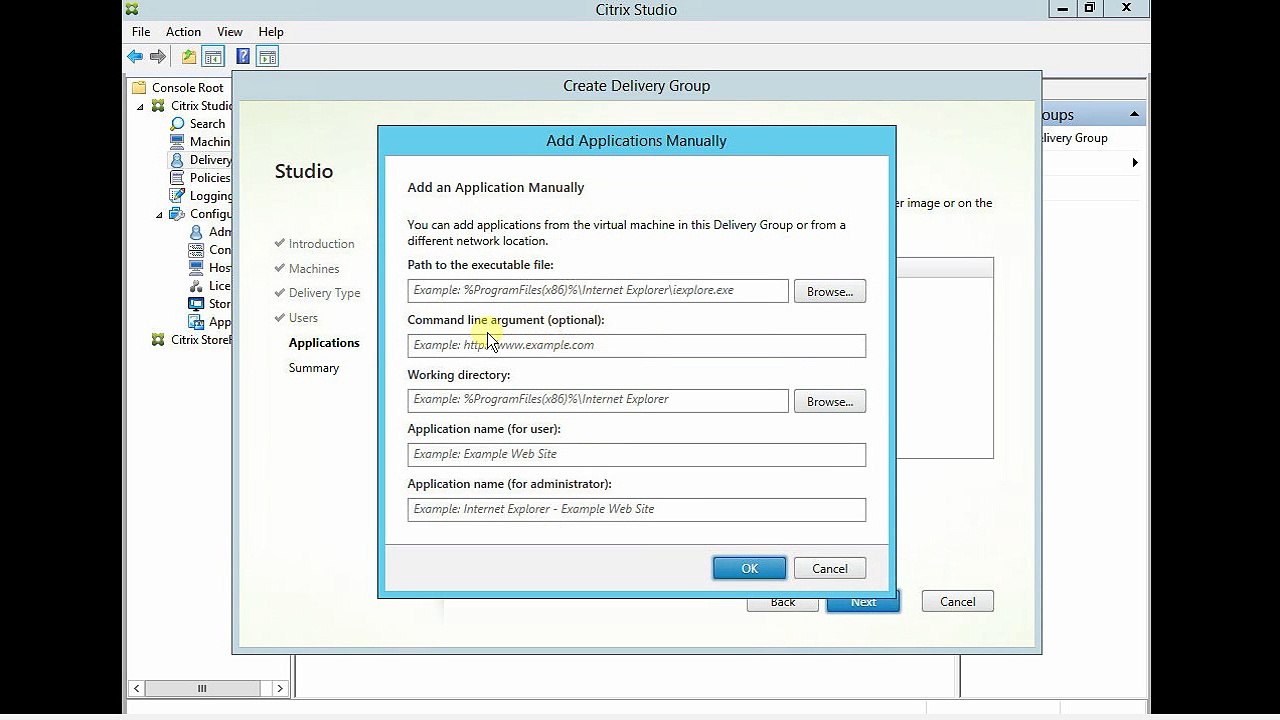The image size is (1280, 720).
Task: Click Application name (for administrator) field
Action: coord(637,510)
